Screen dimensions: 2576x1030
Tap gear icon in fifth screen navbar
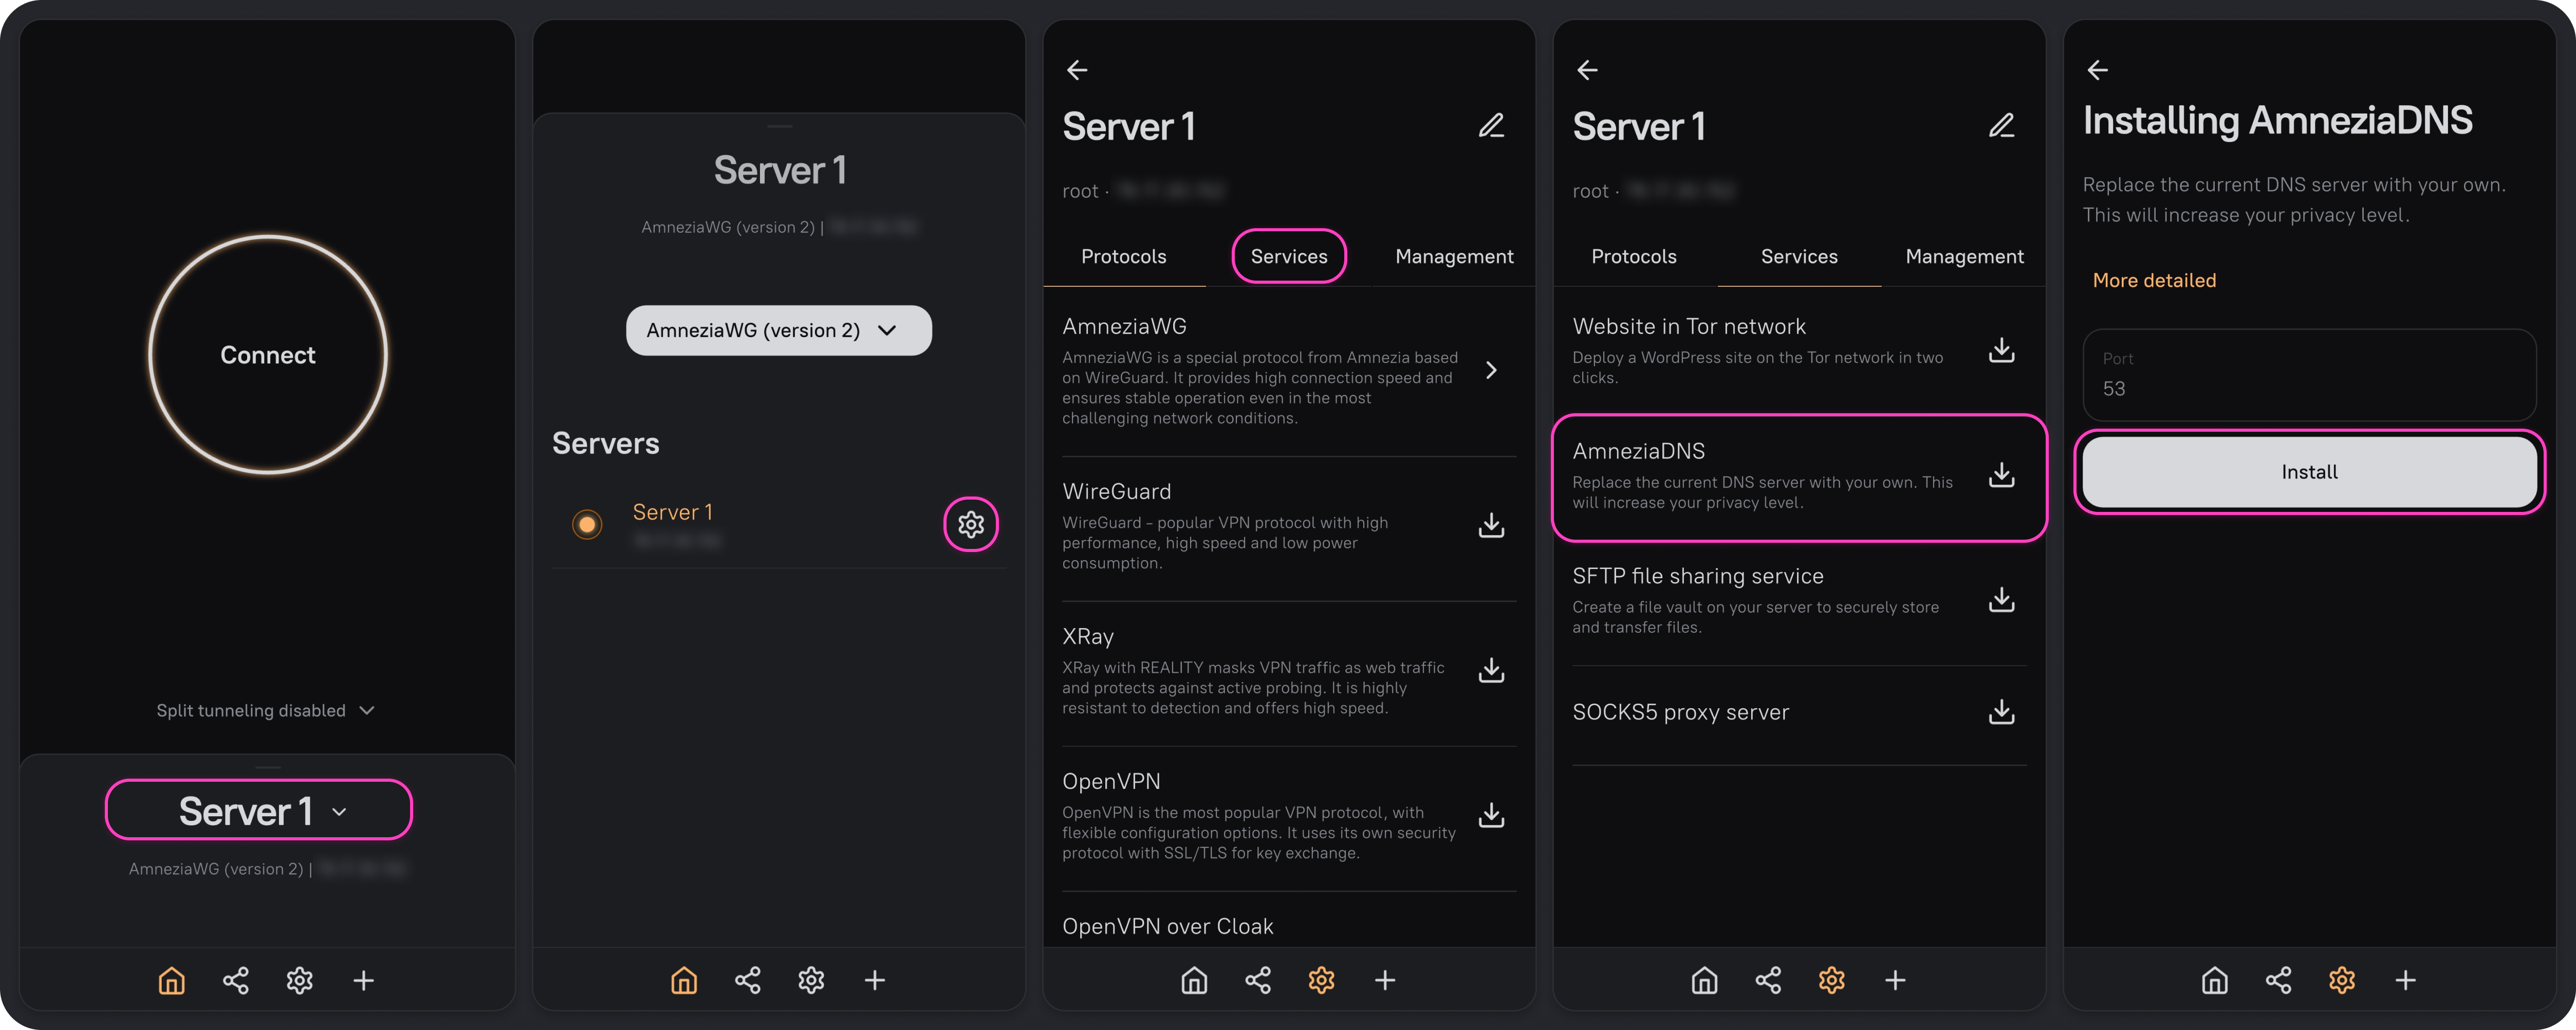[x=2342, y=980]
